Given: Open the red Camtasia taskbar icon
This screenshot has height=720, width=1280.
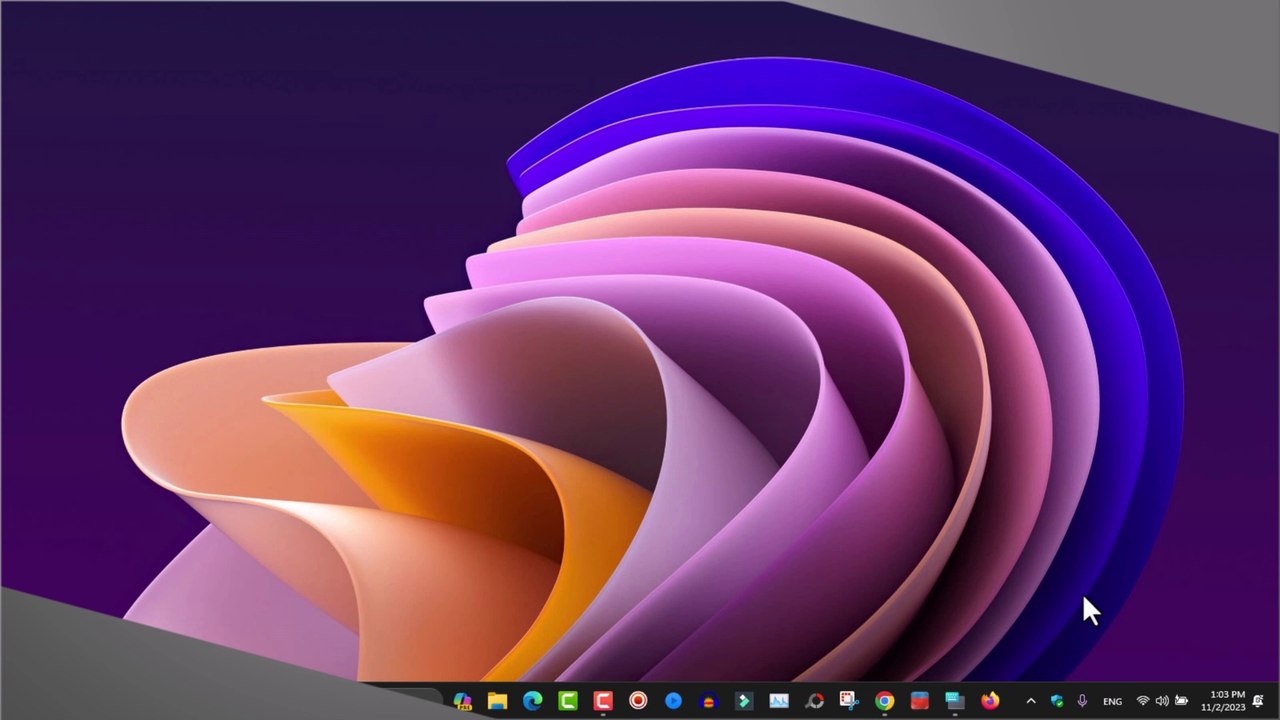Looking at the screenshot, I should (x=602, y=701).
